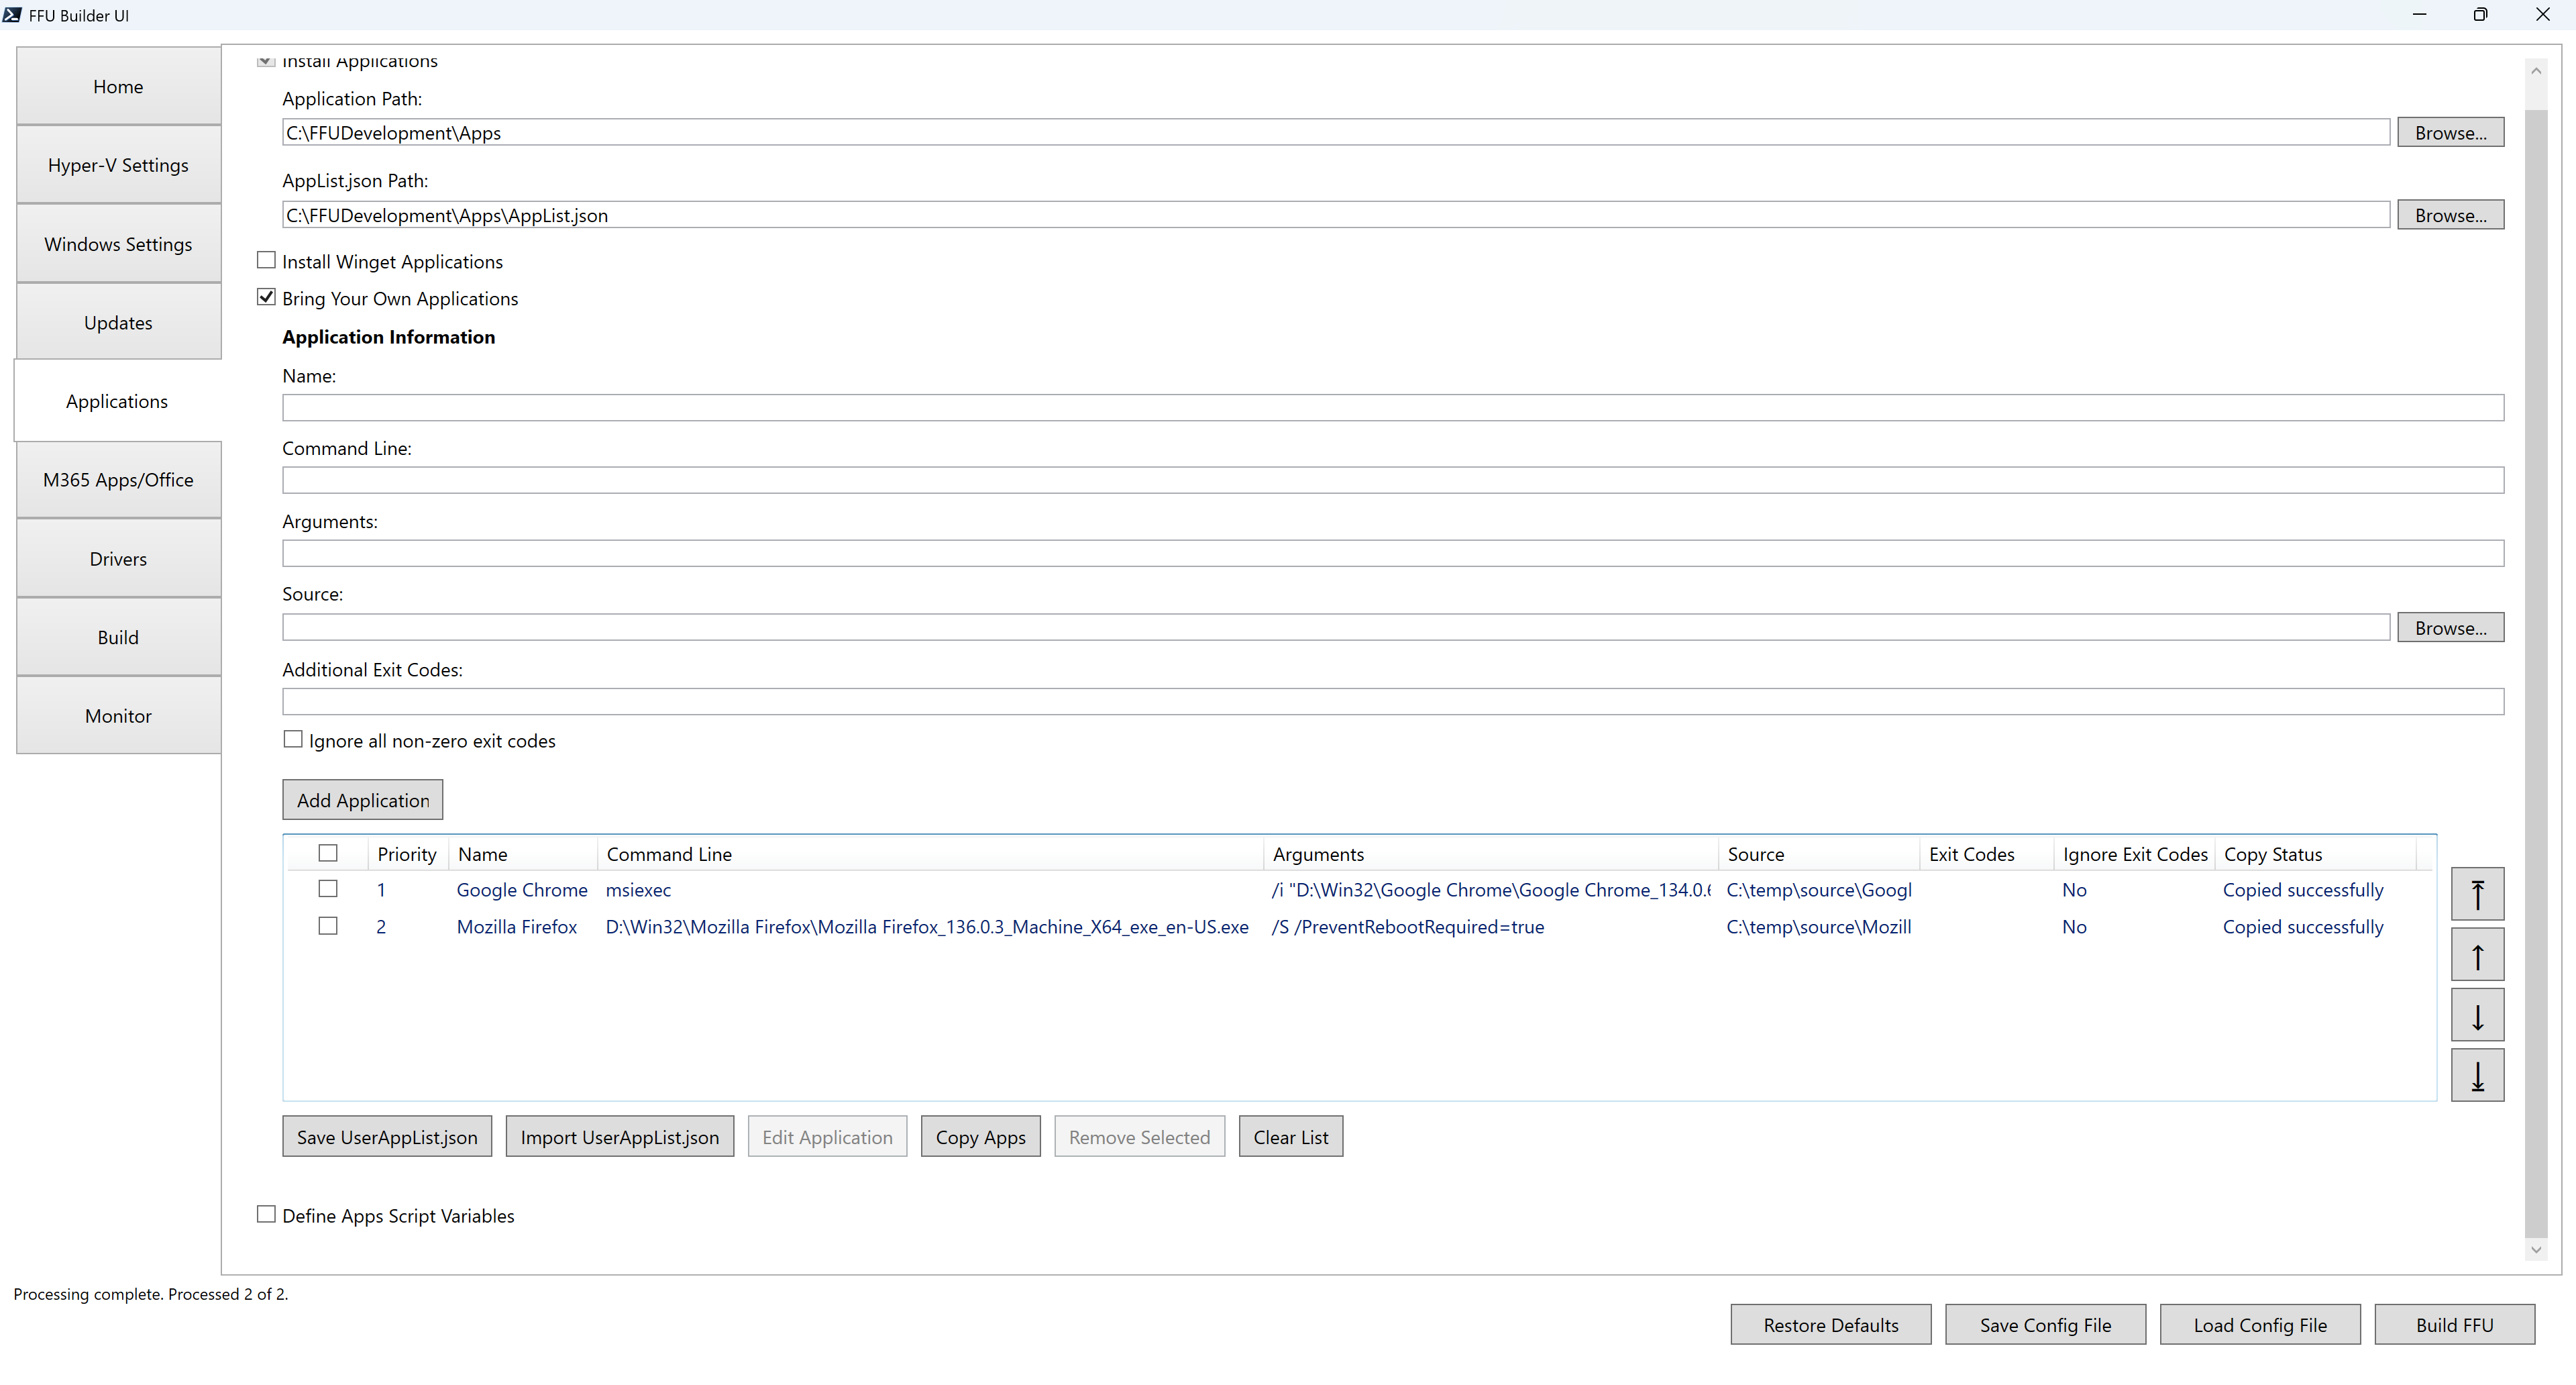2576x1385 pixels.
Task: Click Build FFU button
Action: click(2454, 1324)
